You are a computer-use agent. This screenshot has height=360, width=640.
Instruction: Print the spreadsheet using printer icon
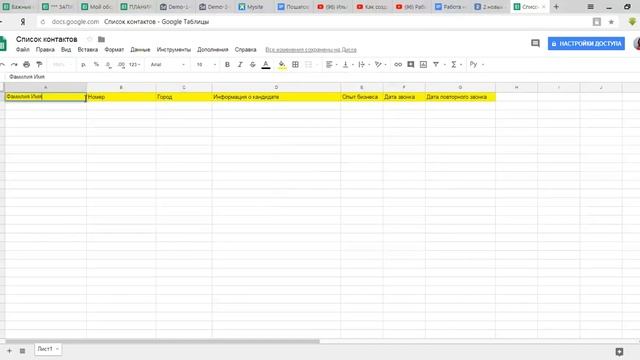27,64
